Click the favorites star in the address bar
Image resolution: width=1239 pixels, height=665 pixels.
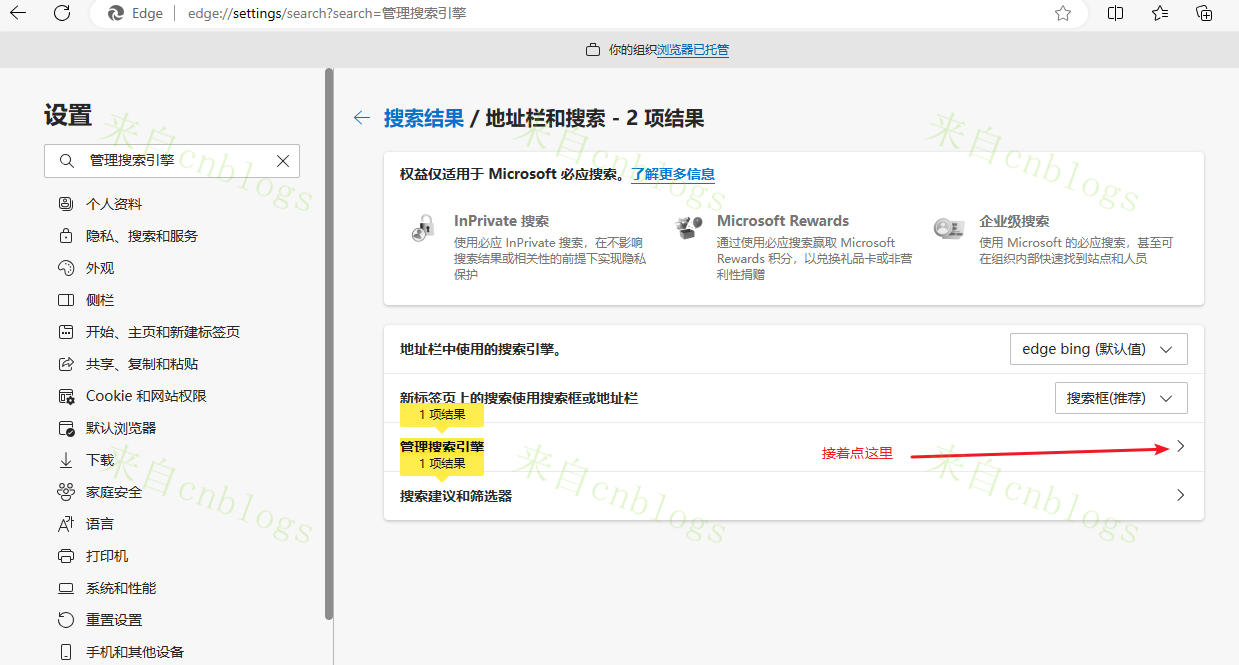[x=1063, y=13]
